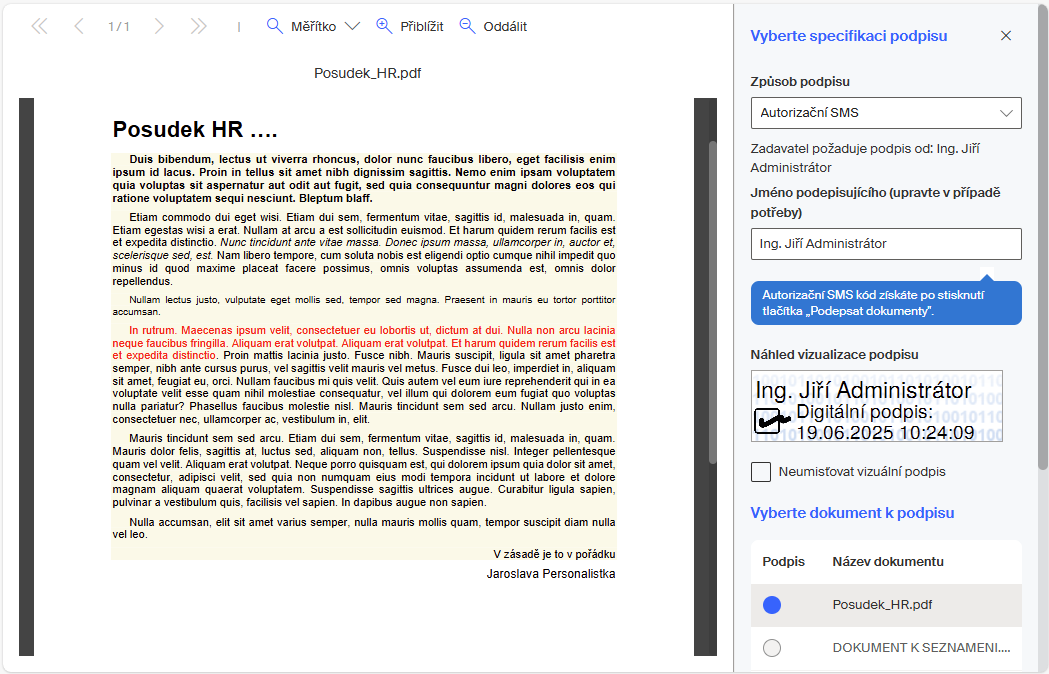Screen dimensions: 1049x674
Task: Click the Přiblížit zoom in label
Action: [421, 27]
